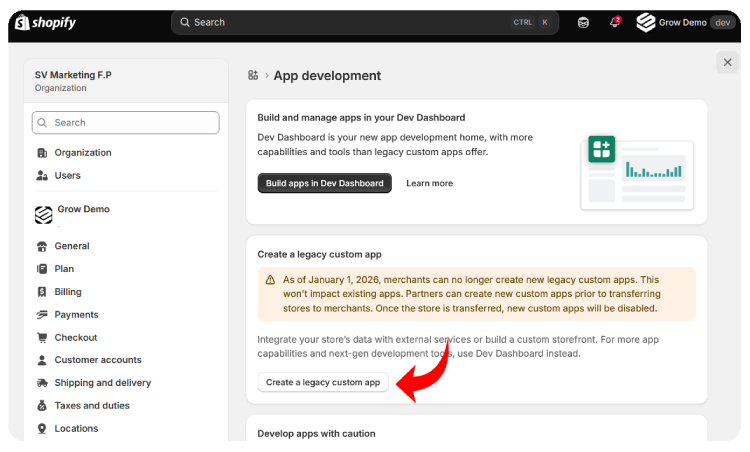The image size is (750, 452).
Task: Click the Shopify logo in header
Action: (x=45, y=22)
